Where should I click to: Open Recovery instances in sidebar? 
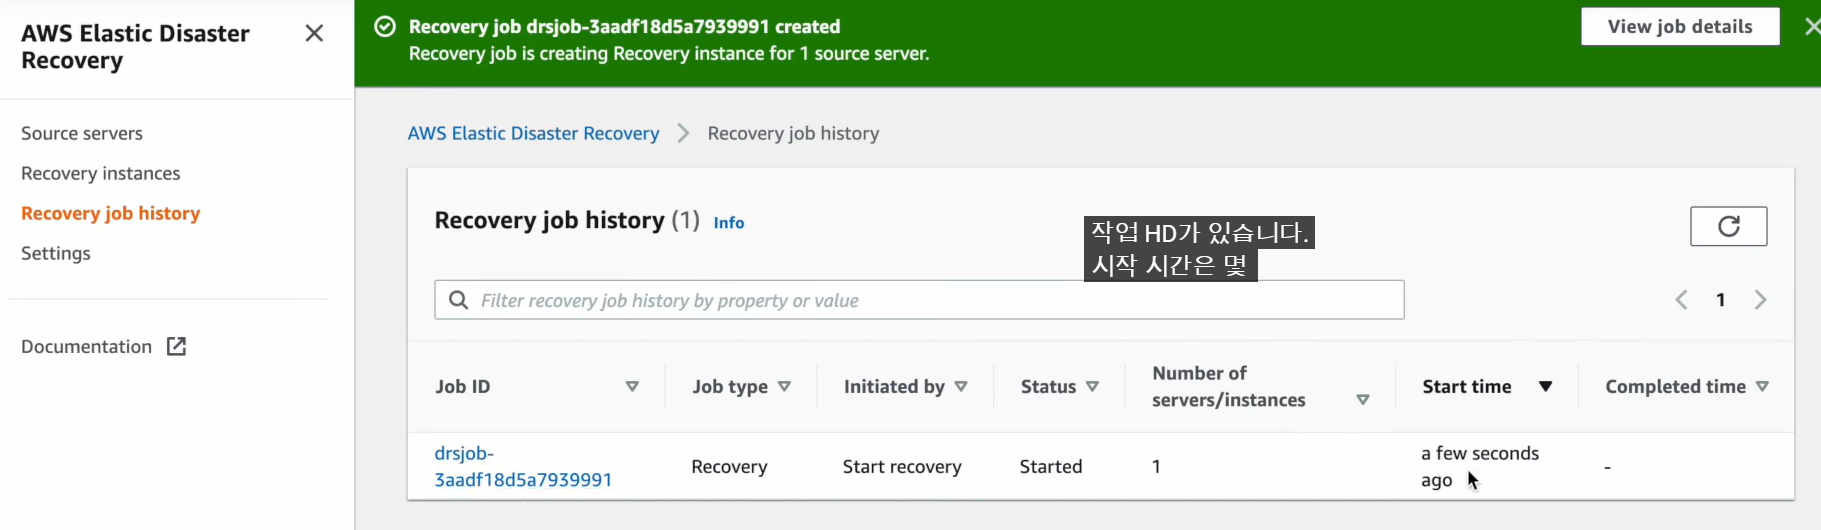[101, 173]
